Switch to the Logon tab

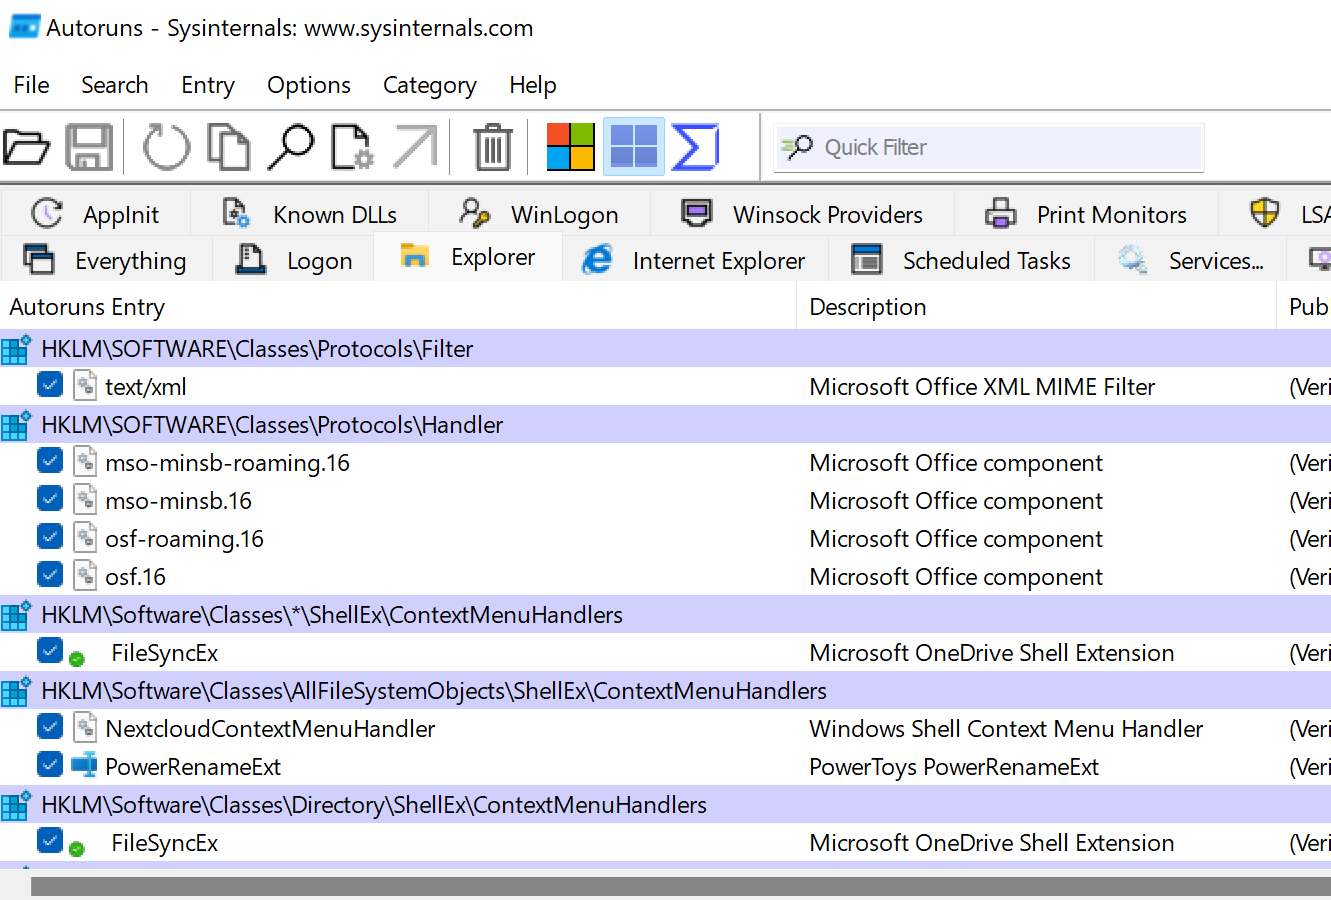[294, 260]
